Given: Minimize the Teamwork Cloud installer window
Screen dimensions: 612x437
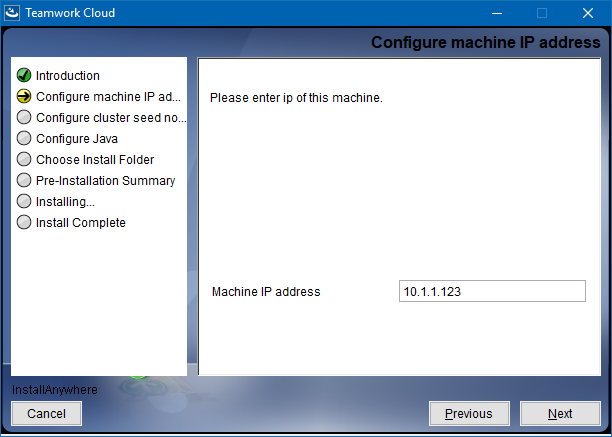Looking at the screenshot, I should tap(497, 13).
